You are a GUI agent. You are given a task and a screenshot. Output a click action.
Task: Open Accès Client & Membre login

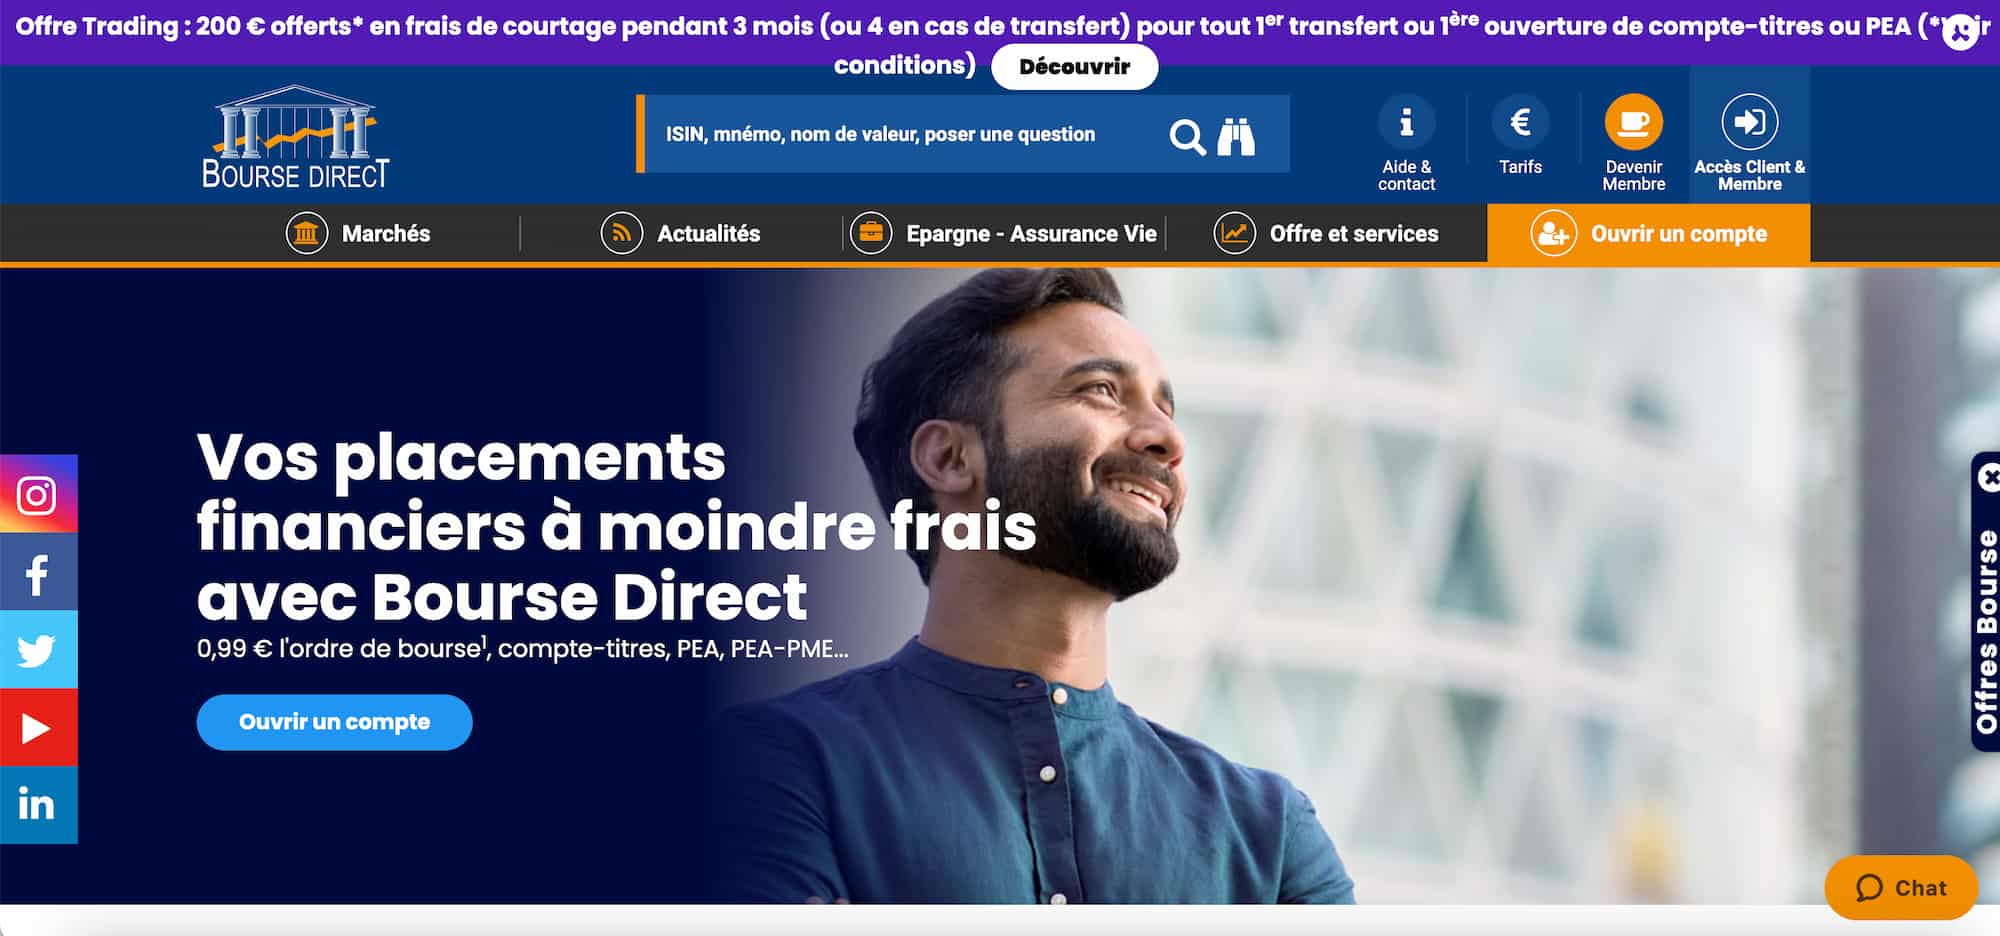pyautogui.click(x=1749, y=136)
